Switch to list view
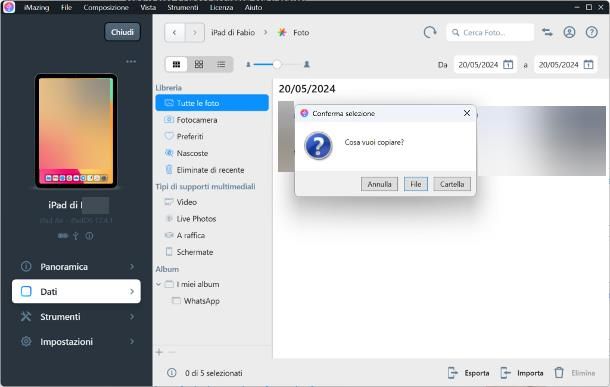Screen dimensions: 610x387 click(221, 65)
